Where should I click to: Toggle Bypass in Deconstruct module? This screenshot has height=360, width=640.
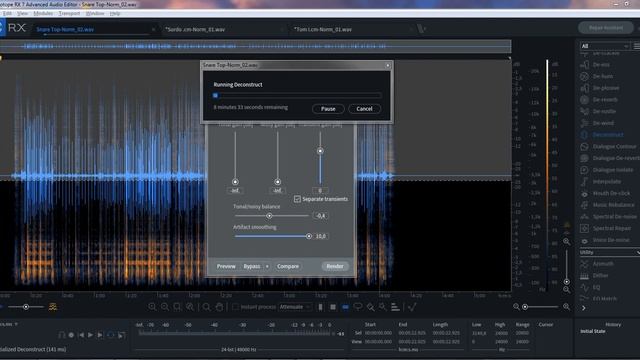pos(251,267)
